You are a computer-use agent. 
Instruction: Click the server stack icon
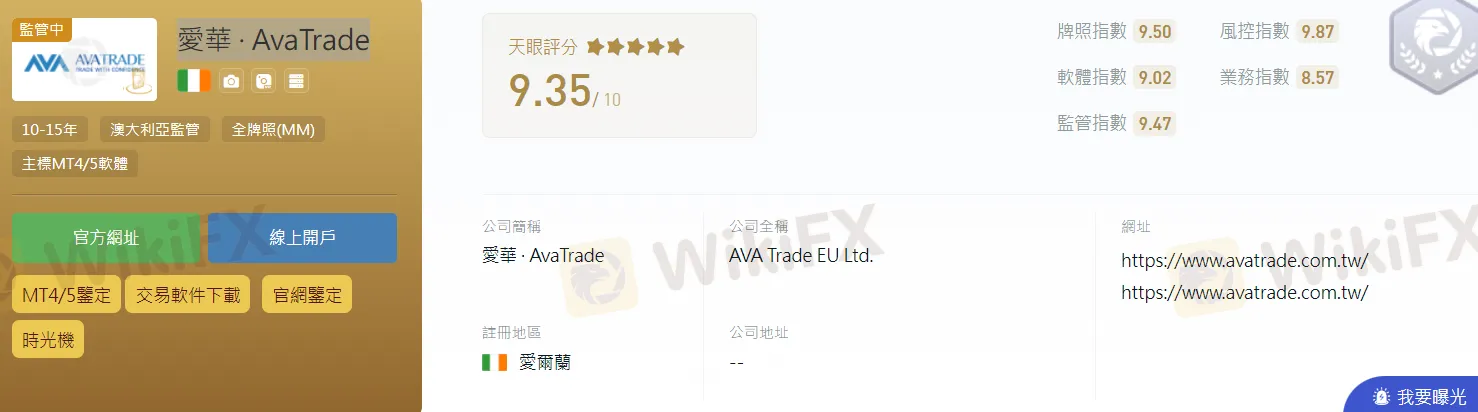pyautogui.click(x=295, y=81)
